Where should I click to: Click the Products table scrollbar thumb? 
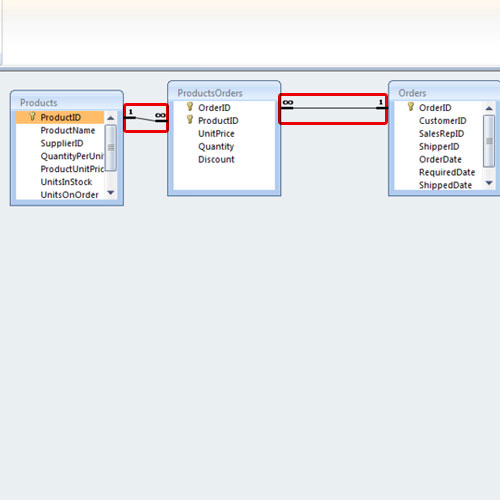[x=111, y=148]
